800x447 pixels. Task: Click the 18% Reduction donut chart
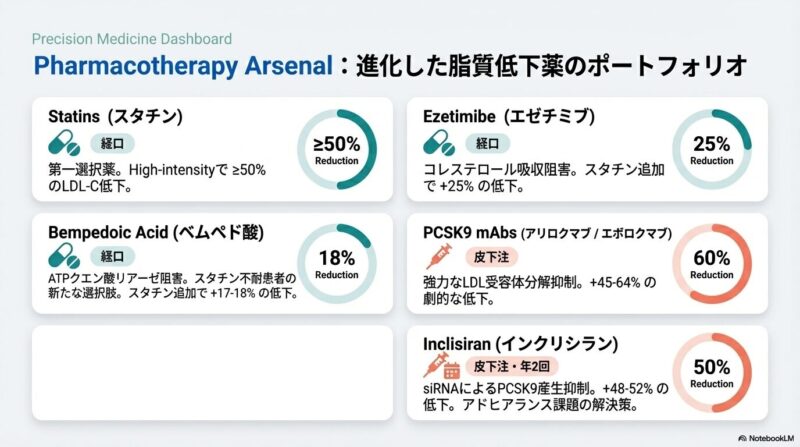pos(337,263)
